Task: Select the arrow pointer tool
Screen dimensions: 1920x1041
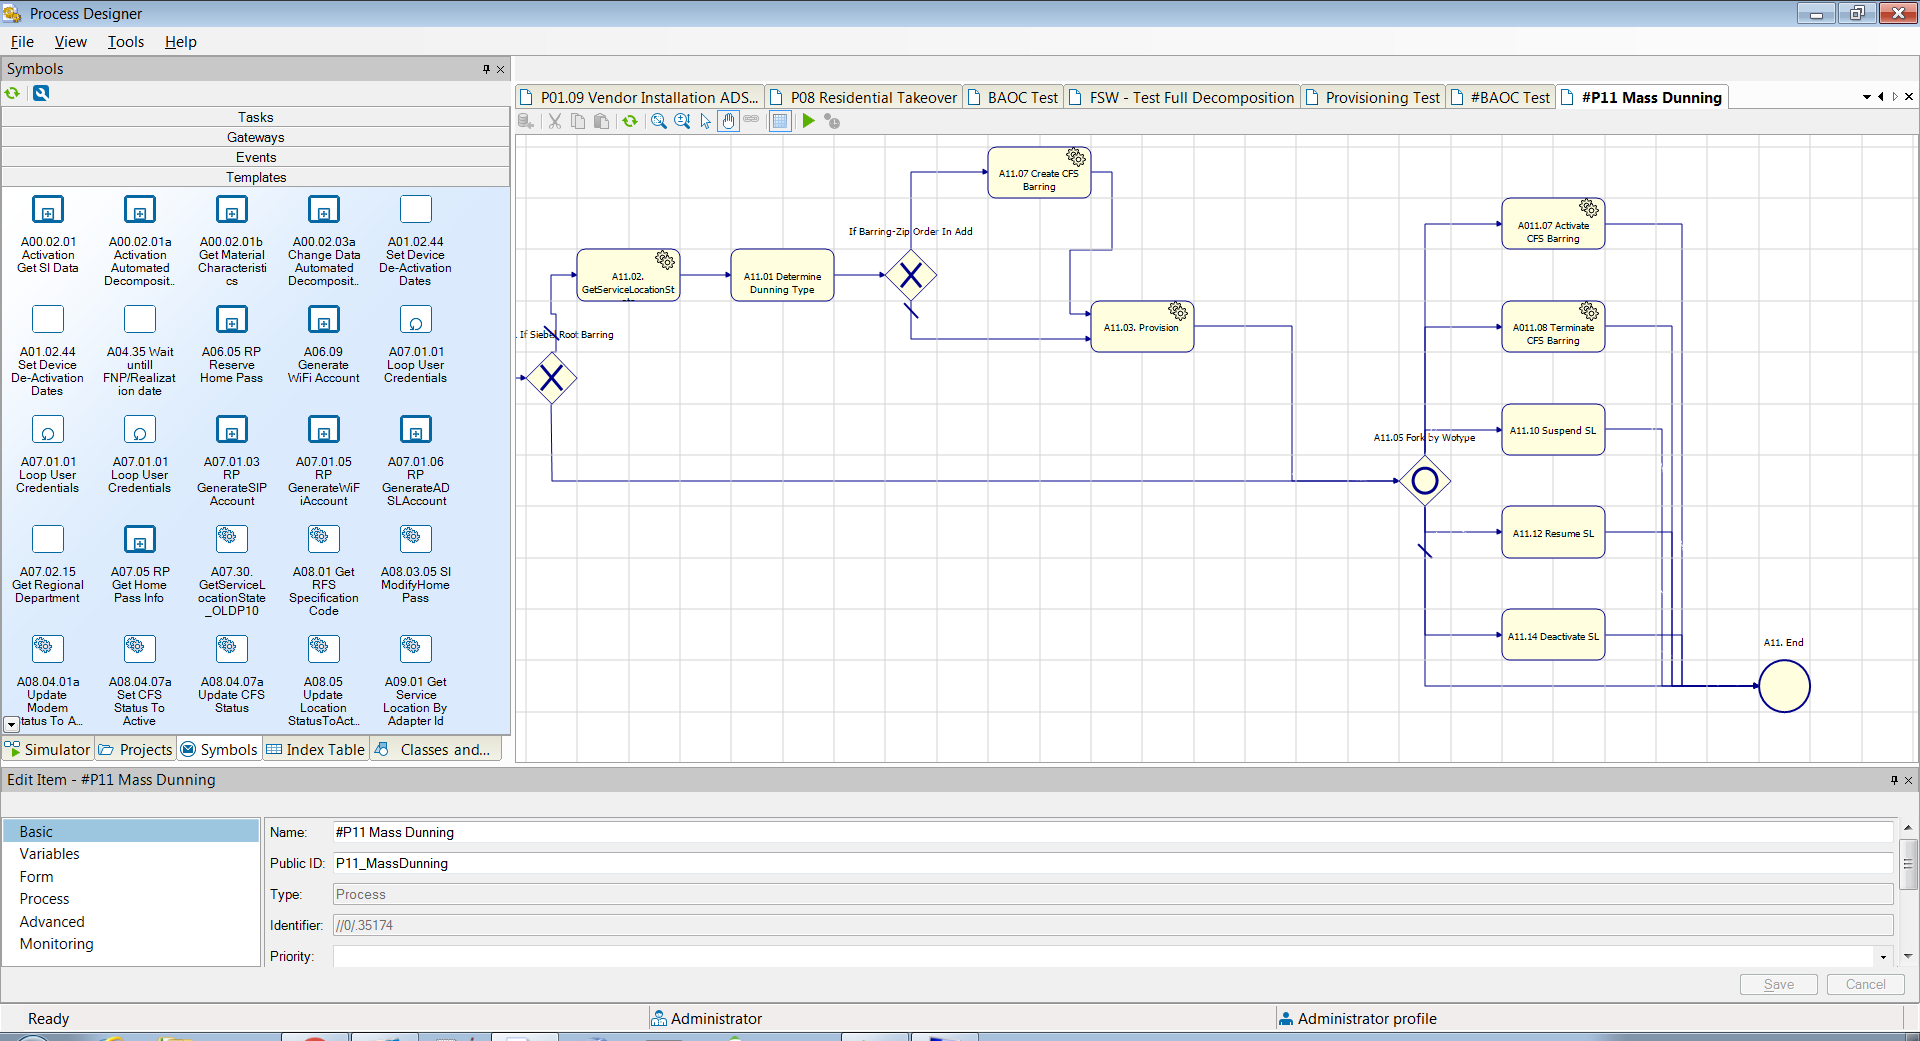Action: click(x=706, y=121)
